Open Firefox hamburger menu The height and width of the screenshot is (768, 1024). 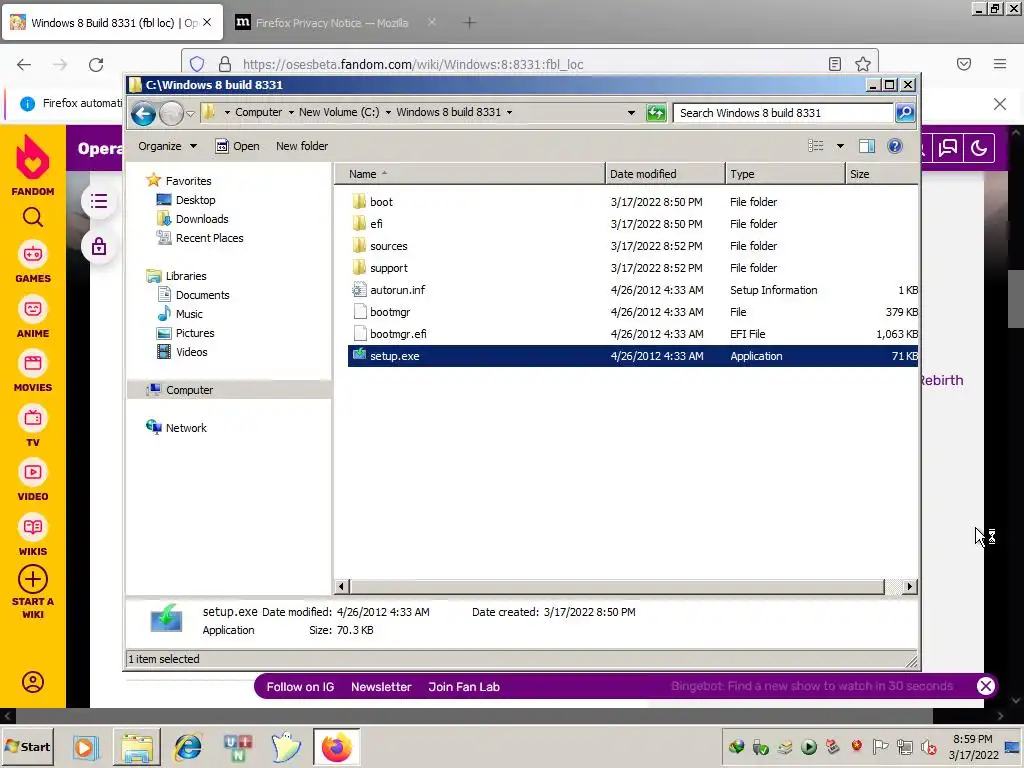point(1000,64)
